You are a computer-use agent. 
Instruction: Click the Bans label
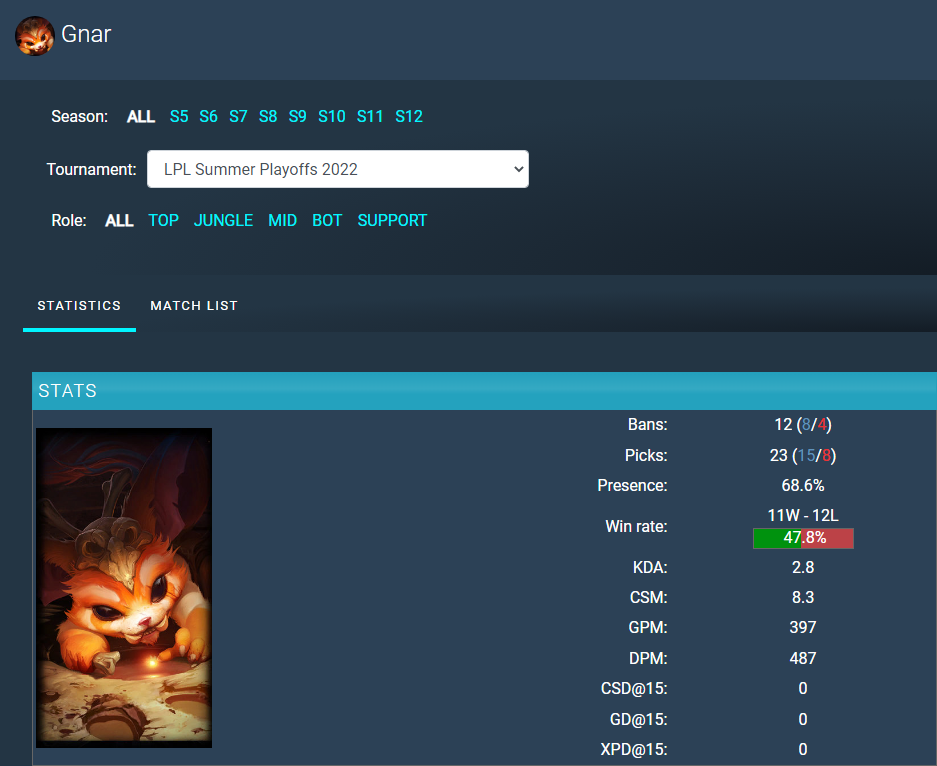pos(648,425)
